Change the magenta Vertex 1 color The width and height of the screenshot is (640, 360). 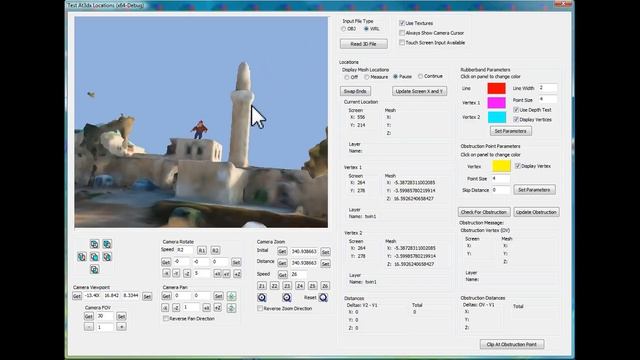[496, 102]
